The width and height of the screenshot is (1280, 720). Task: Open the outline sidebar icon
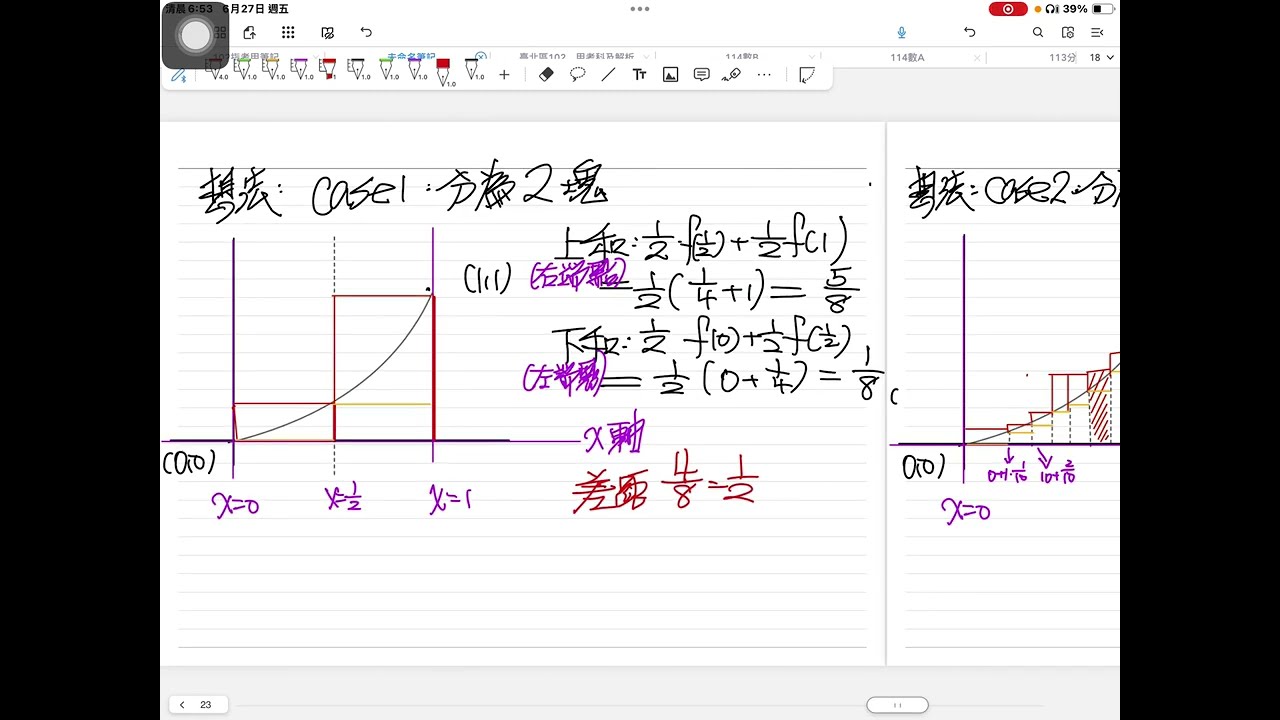(x=1097, y=33)
